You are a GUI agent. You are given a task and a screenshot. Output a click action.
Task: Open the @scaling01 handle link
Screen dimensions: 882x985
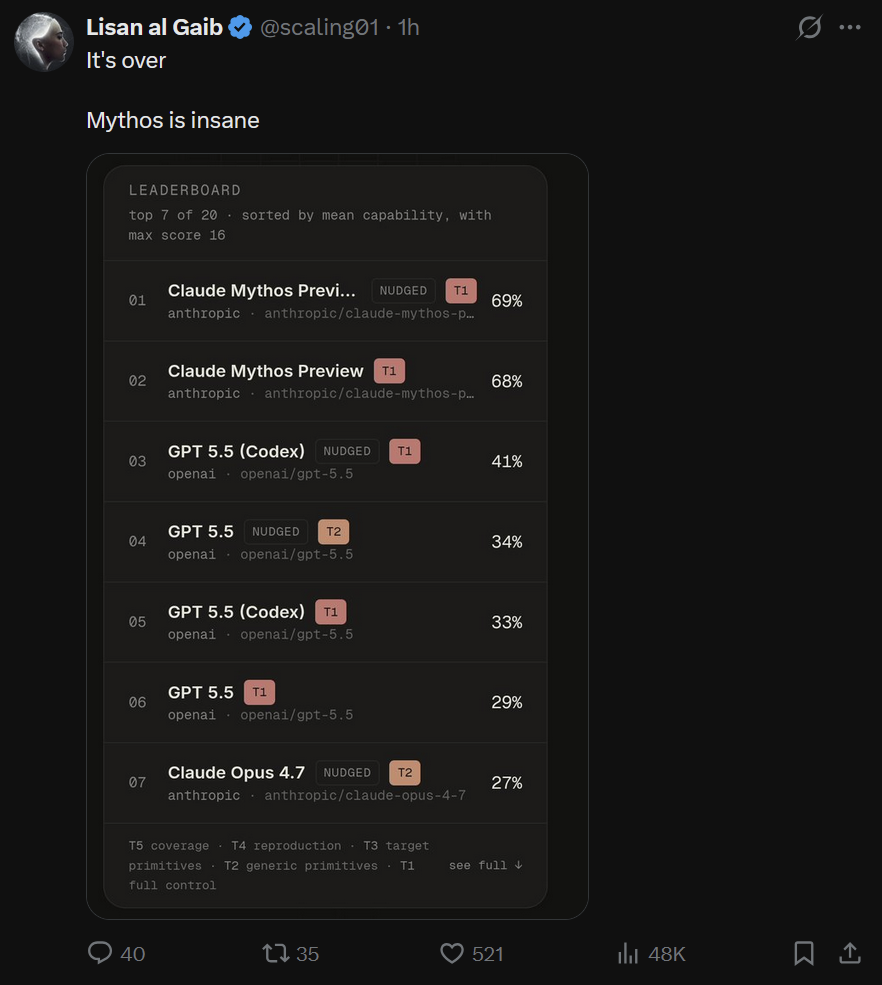[319, 27]
